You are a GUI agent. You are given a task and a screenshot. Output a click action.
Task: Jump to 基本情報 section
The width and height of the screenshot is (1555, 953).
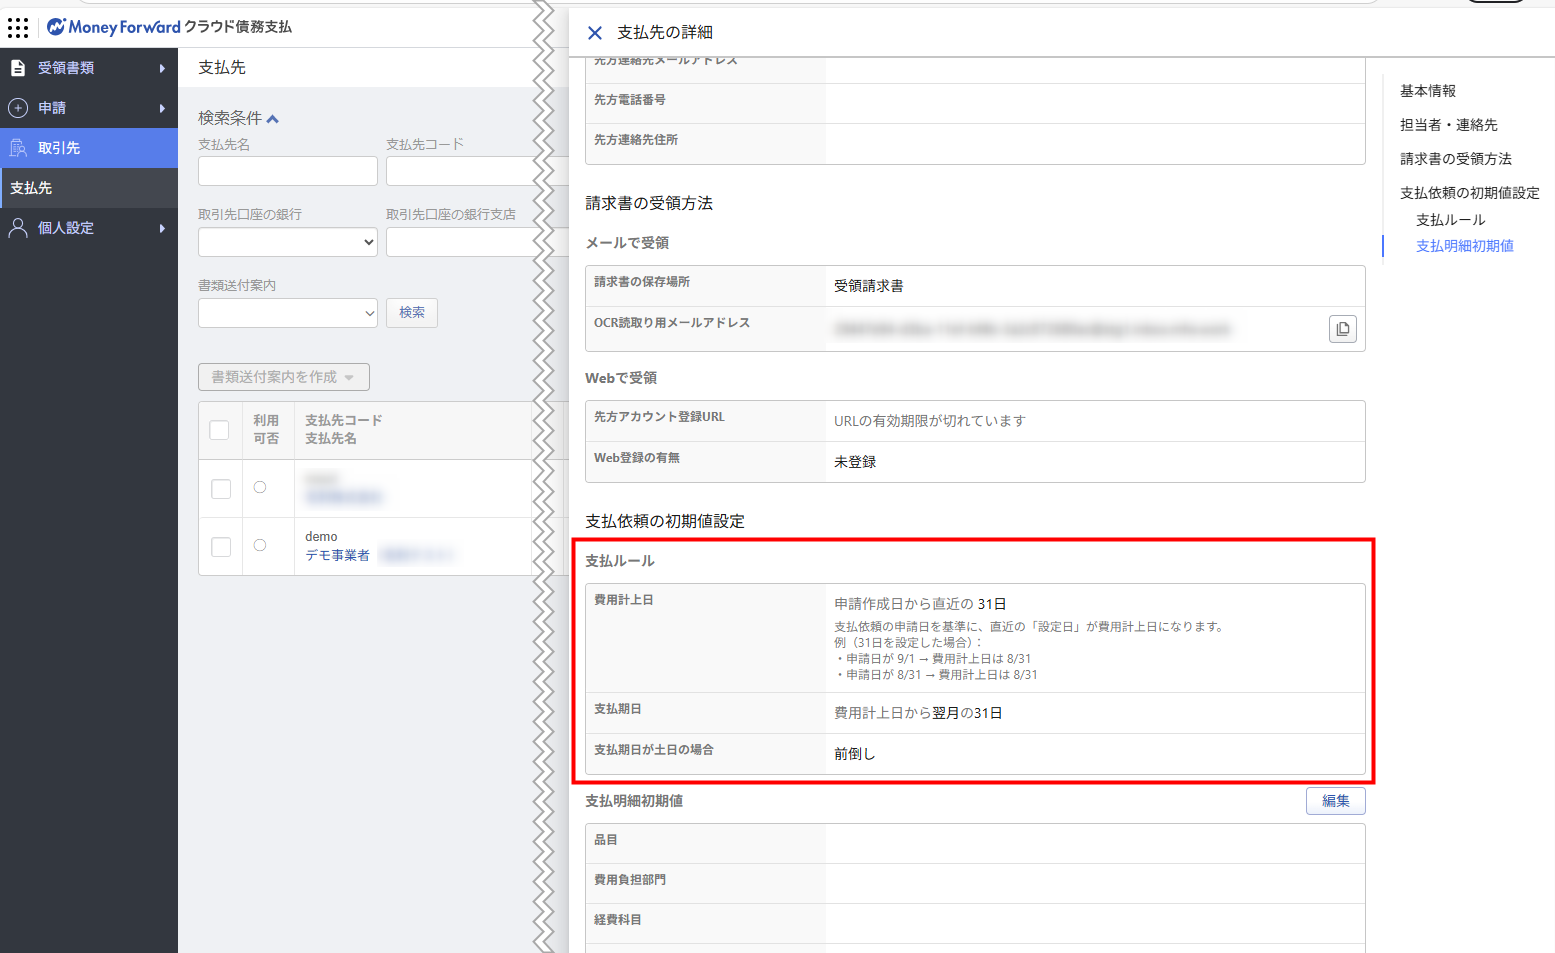click(x=1427, y=91)
